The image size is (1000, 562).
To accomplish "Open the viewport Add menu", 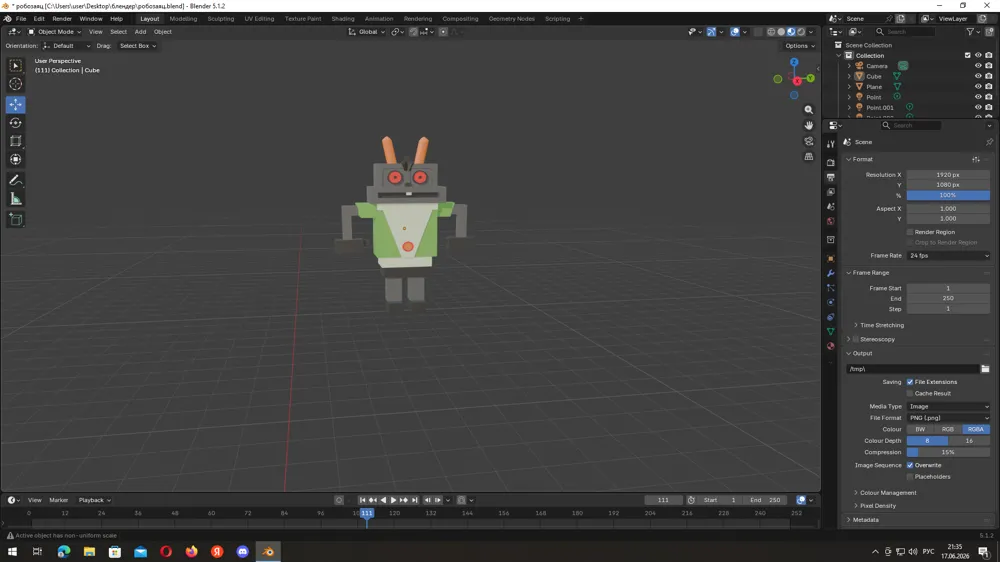I will pyautogui.click(x=140, y=32).
